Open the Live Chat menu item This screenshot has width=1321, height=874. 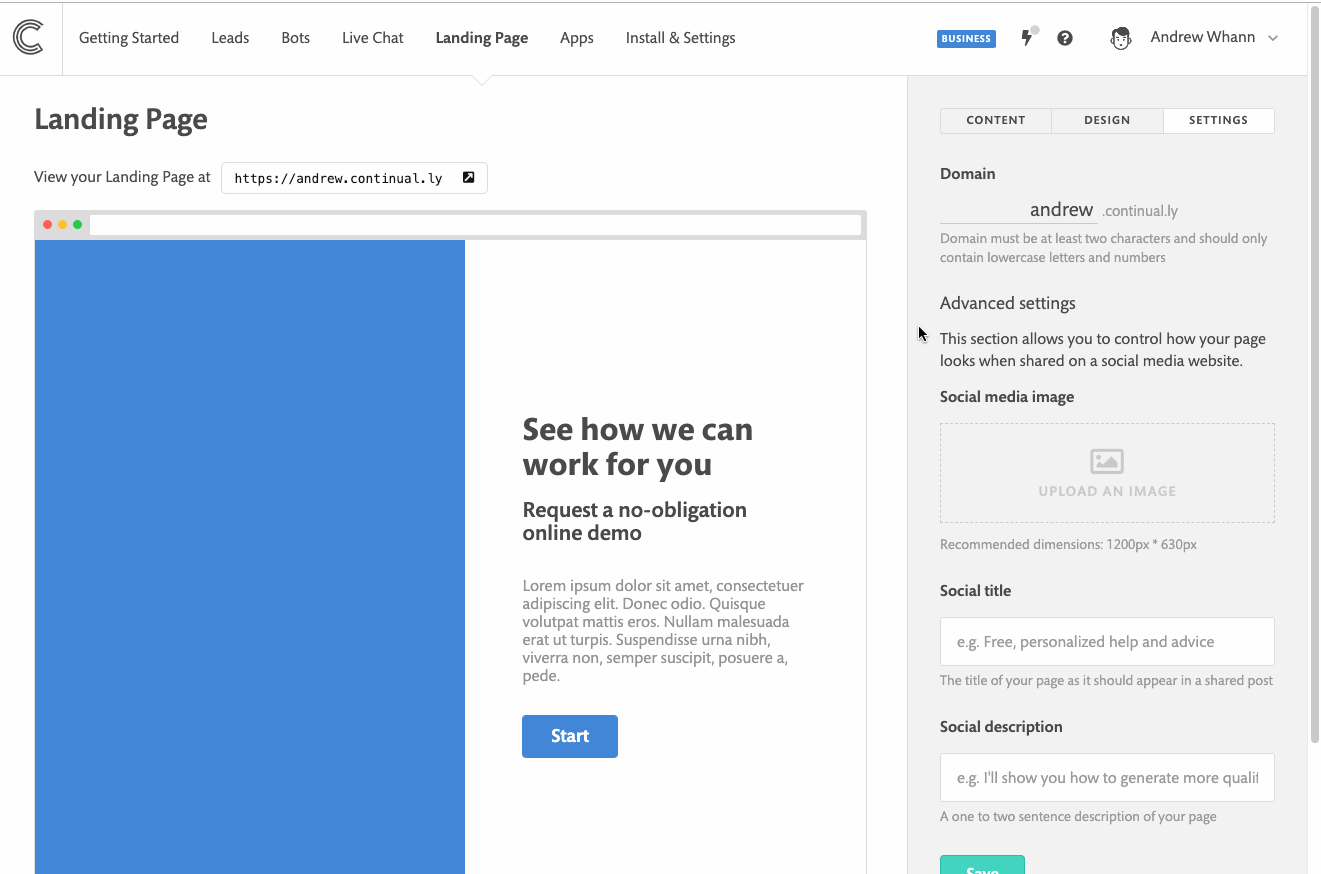[372, 38]
